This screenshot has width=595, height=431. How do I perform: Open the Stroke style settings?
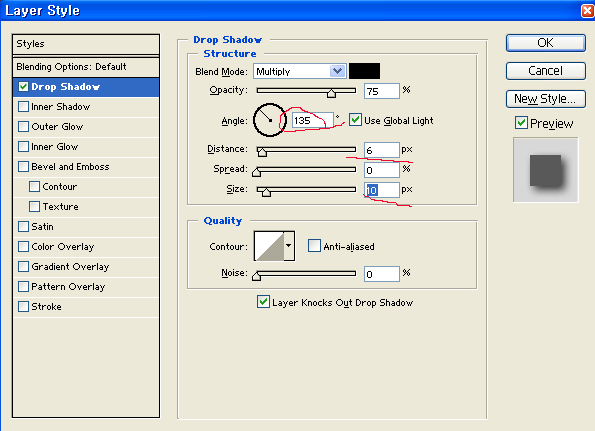pos(46,307)
